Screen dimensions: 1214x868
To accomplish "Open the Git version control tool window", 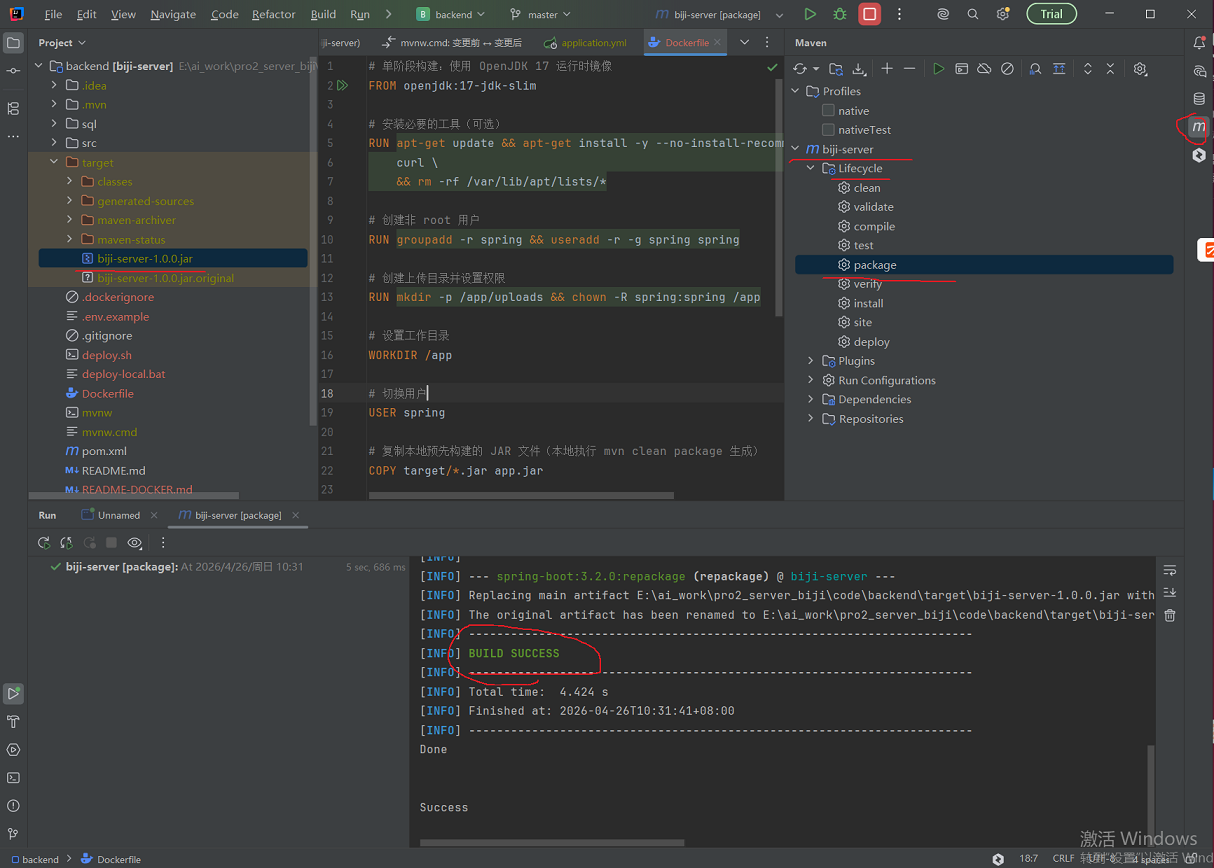I will point(13,833).
